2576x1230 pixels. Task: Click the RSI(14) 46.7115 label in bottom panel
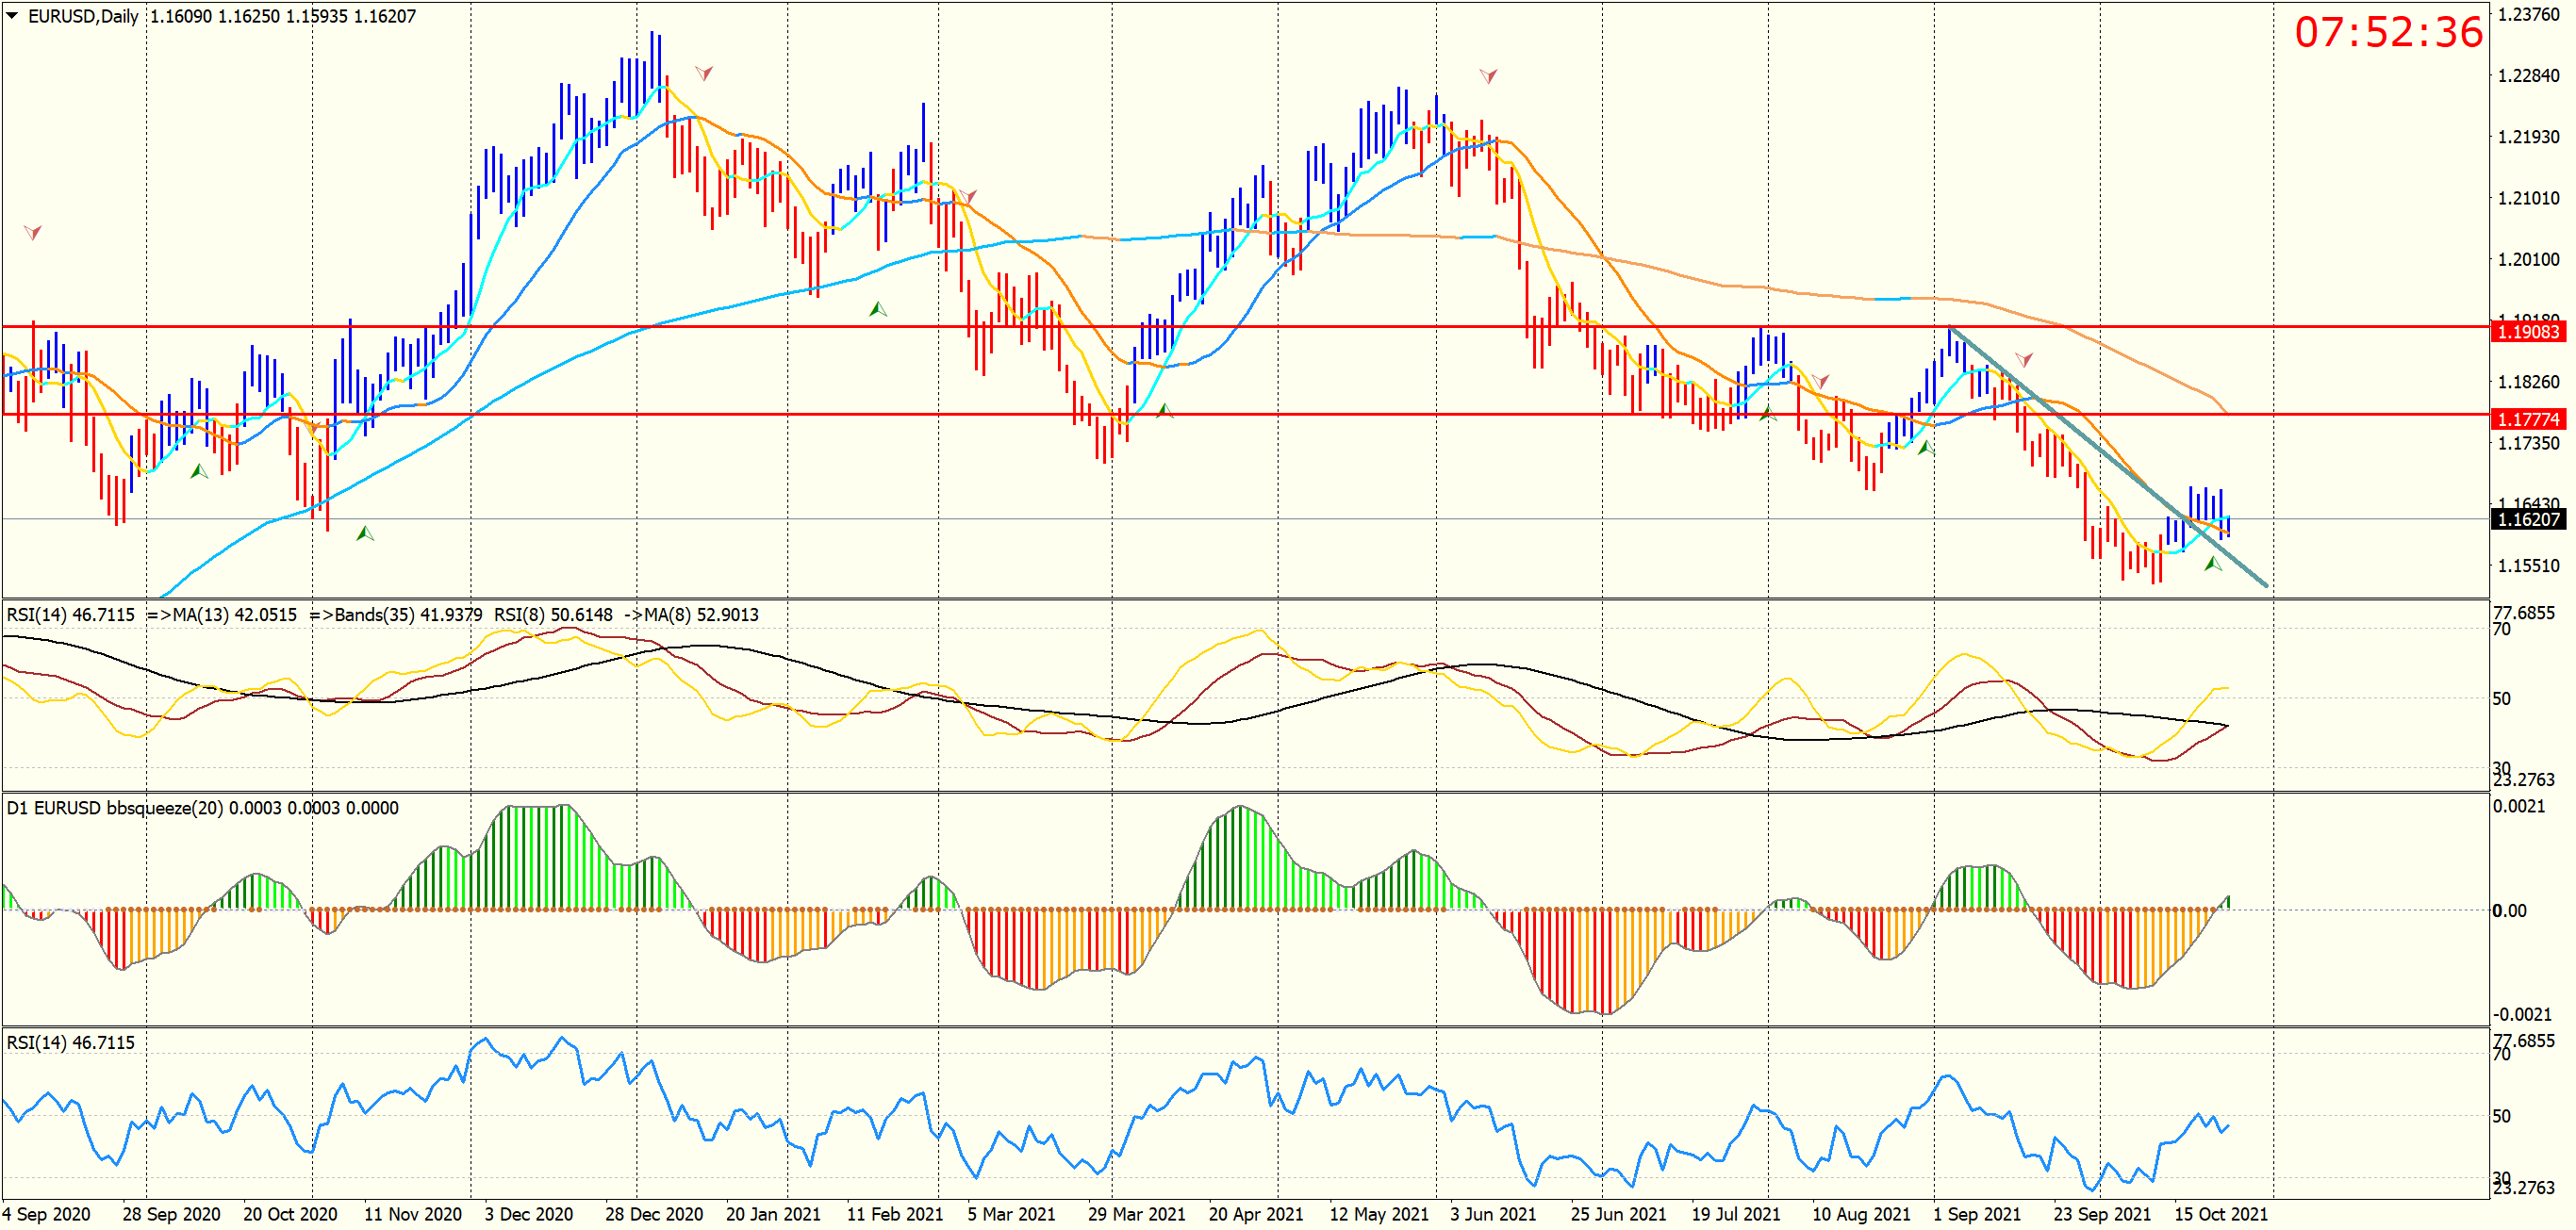point(70,1042)
